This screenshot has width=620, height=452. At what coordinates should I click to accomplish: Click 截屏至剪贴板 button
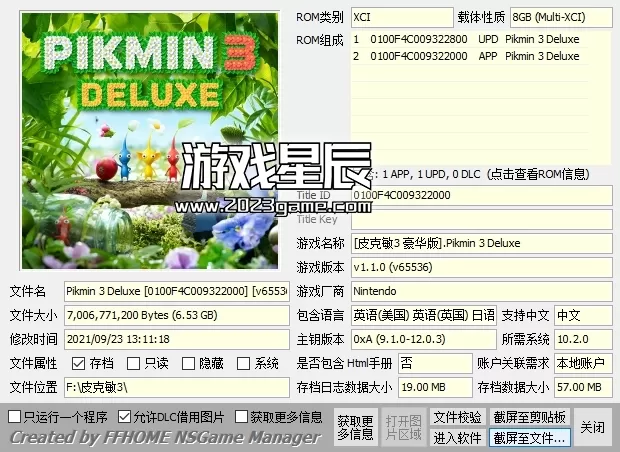[x=529, y=417]
